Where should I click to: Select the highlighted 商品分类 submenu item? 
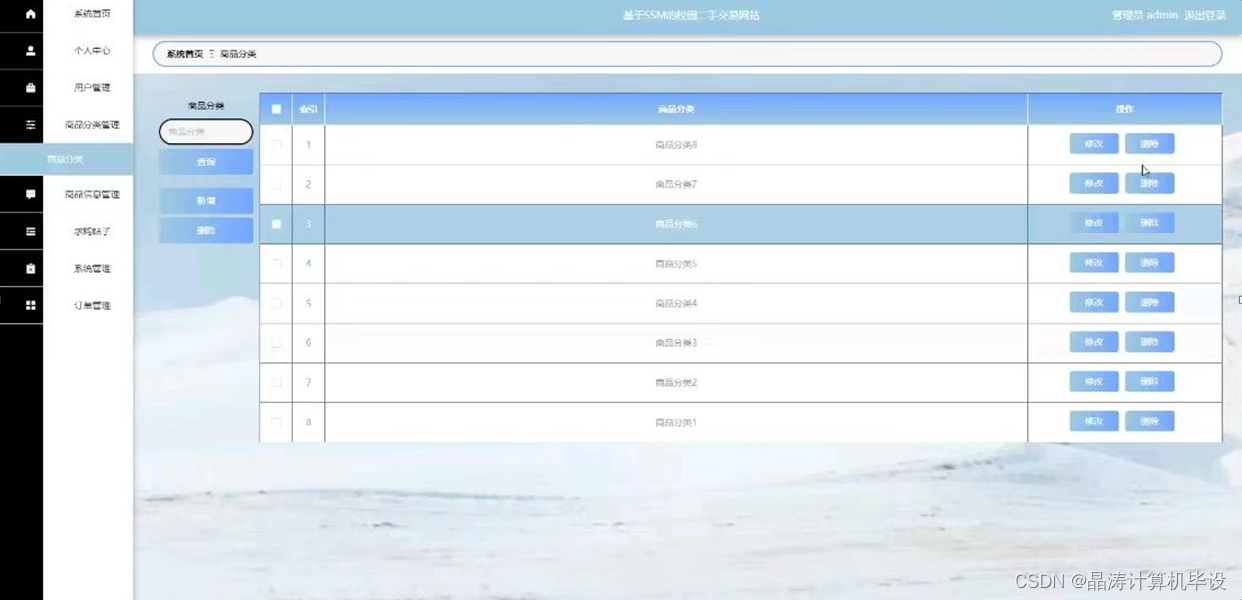coord(66,159)
